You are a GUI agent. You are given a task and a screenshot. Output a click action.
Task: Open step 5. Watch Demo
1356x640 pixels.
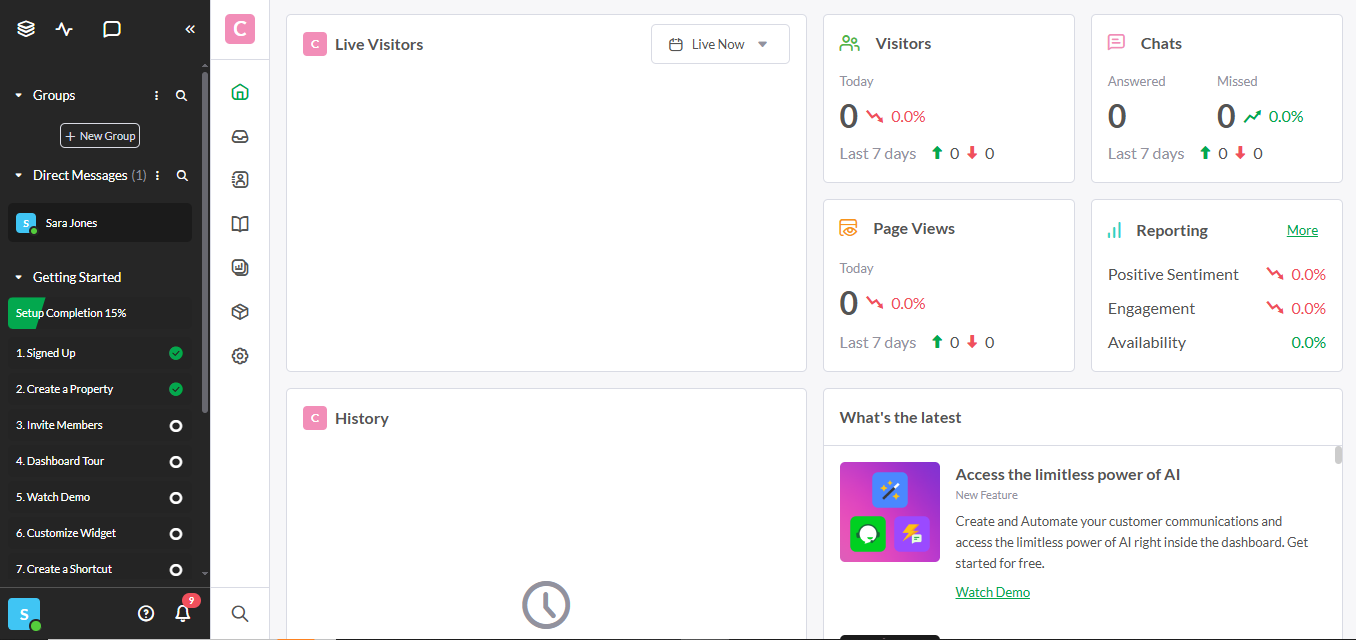(x=100, y=497)
